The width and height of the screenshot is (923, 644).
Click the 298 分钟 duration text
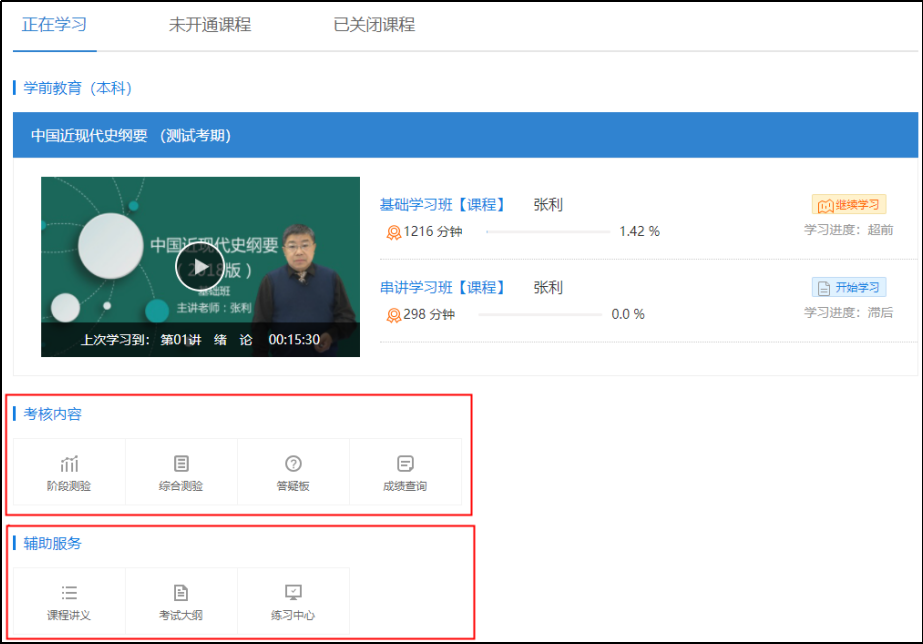tap(429, 314)
